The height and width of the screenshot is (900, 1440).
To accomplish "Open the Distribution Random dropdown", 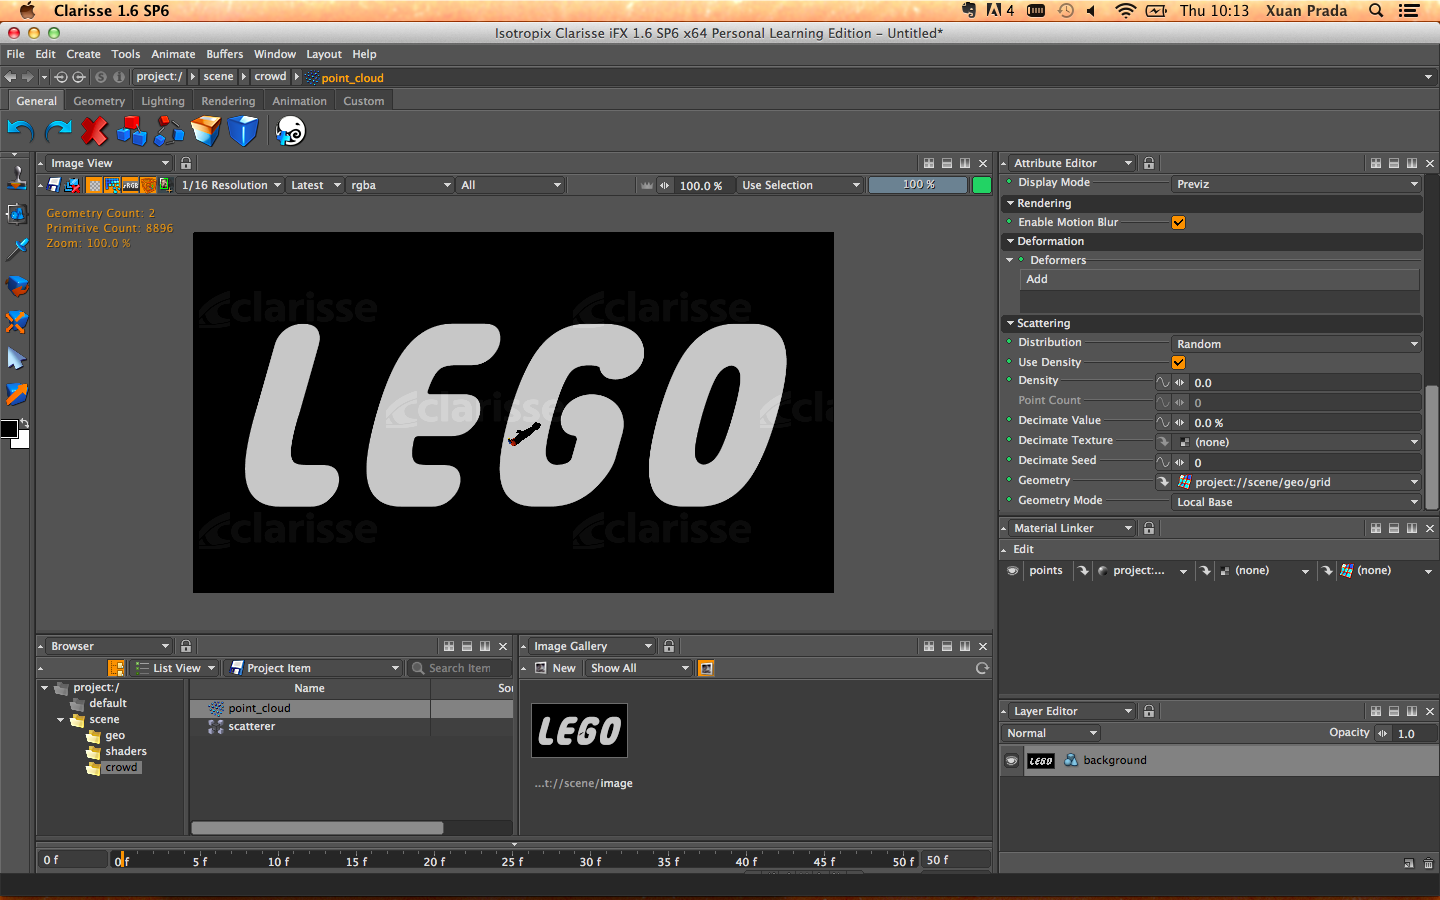I will (x=1297, y=344).
